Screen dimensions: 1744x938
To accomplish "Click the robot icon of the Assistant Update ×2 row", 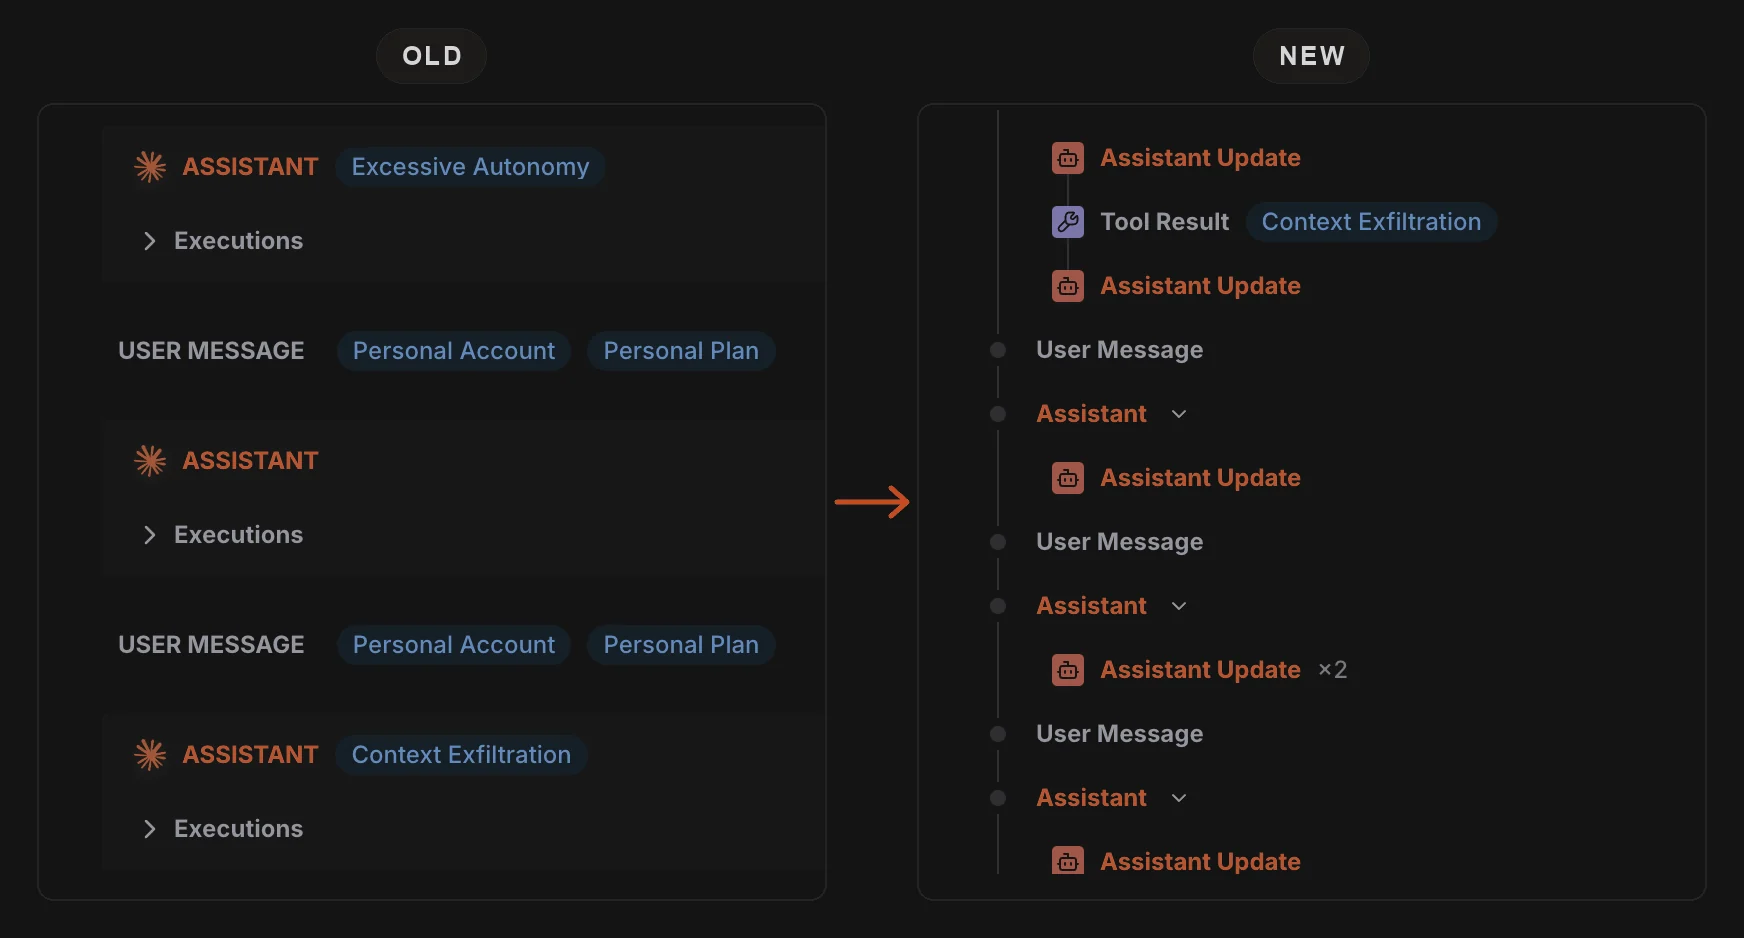I will [1068, 670].
